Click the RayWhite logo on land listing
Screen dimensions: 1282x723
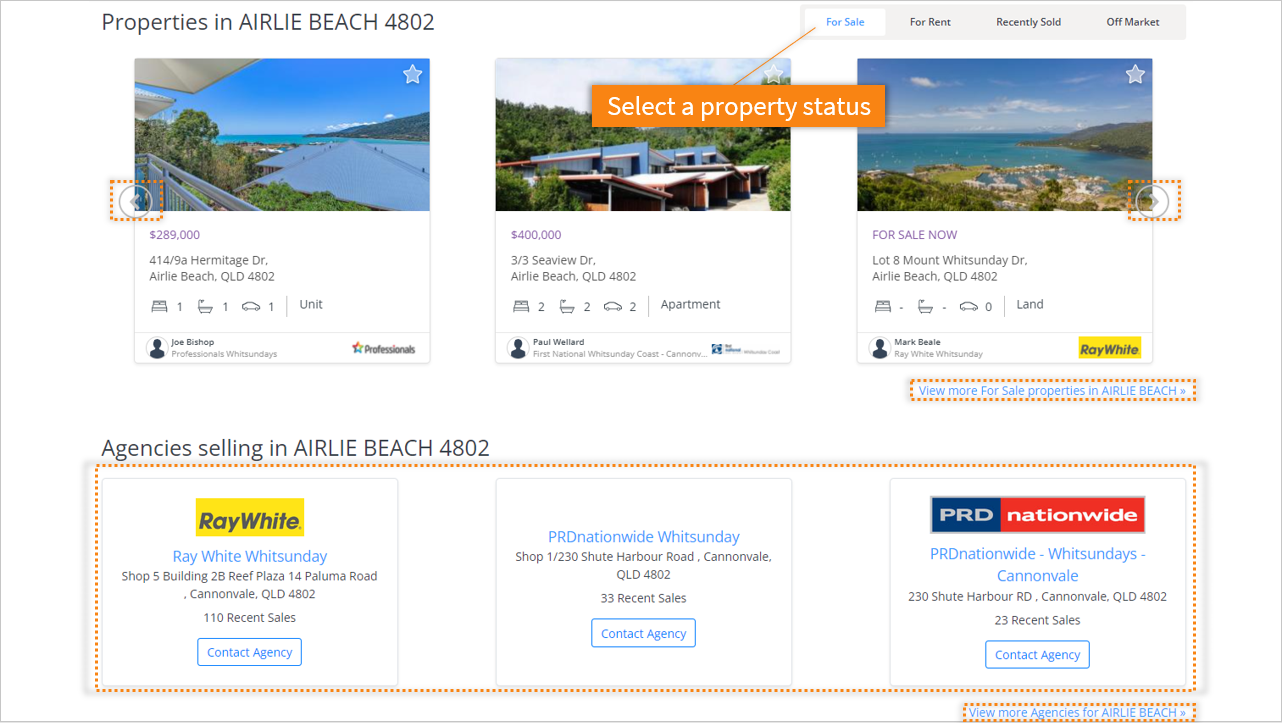coord(1109,348)
